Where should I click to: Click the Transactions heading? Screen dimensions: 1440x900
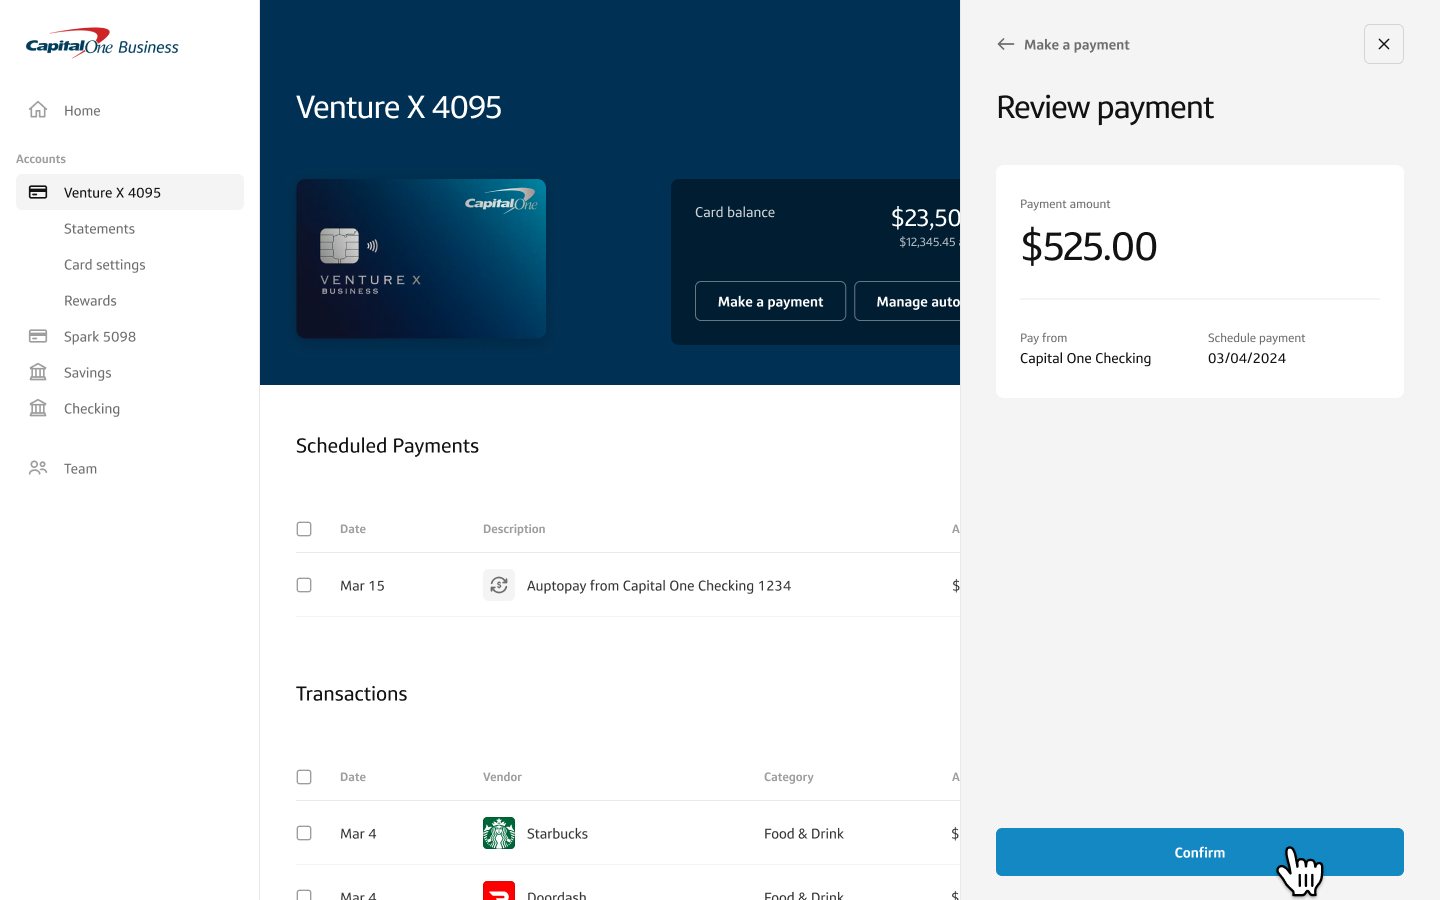tap(351, 693)
